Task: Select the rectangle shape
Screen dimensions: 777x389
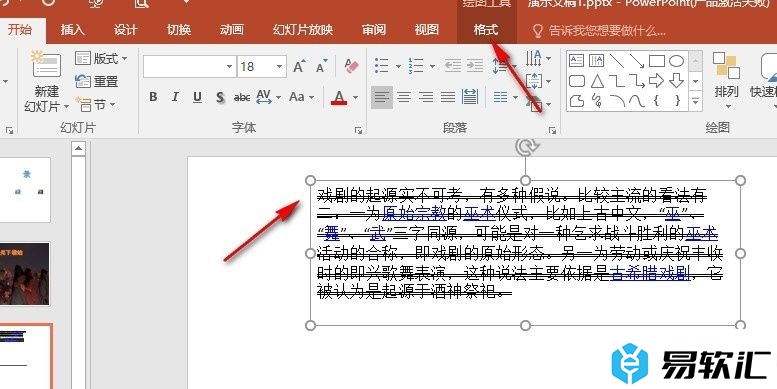Action: 657,61
